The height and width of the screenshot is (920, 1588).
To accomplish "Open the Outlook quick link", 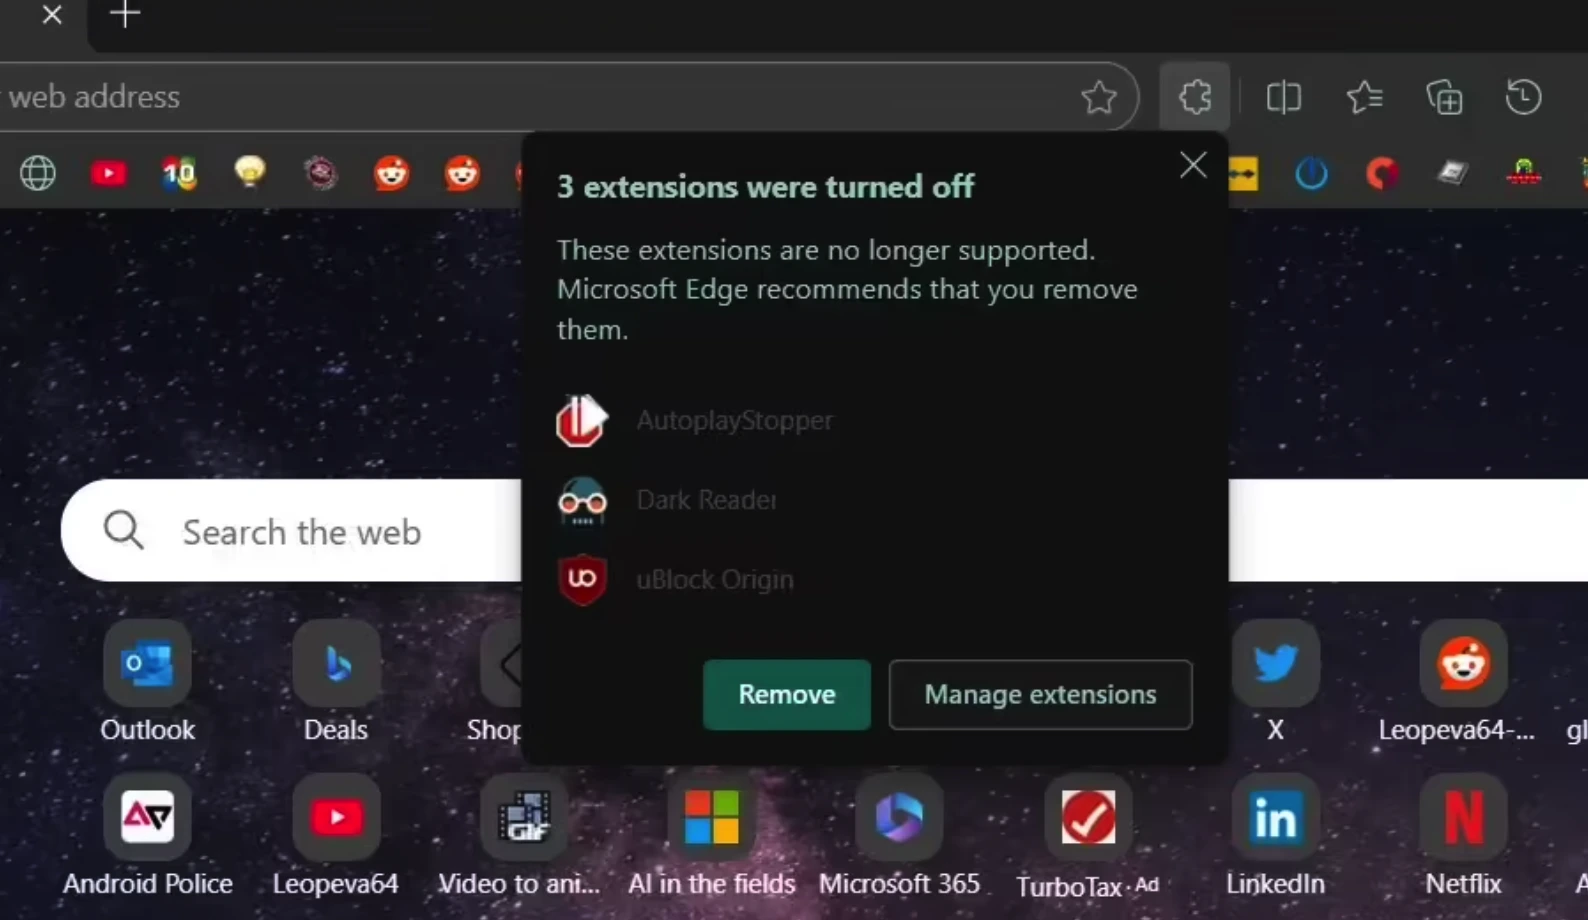I will [x=148, y=683].
